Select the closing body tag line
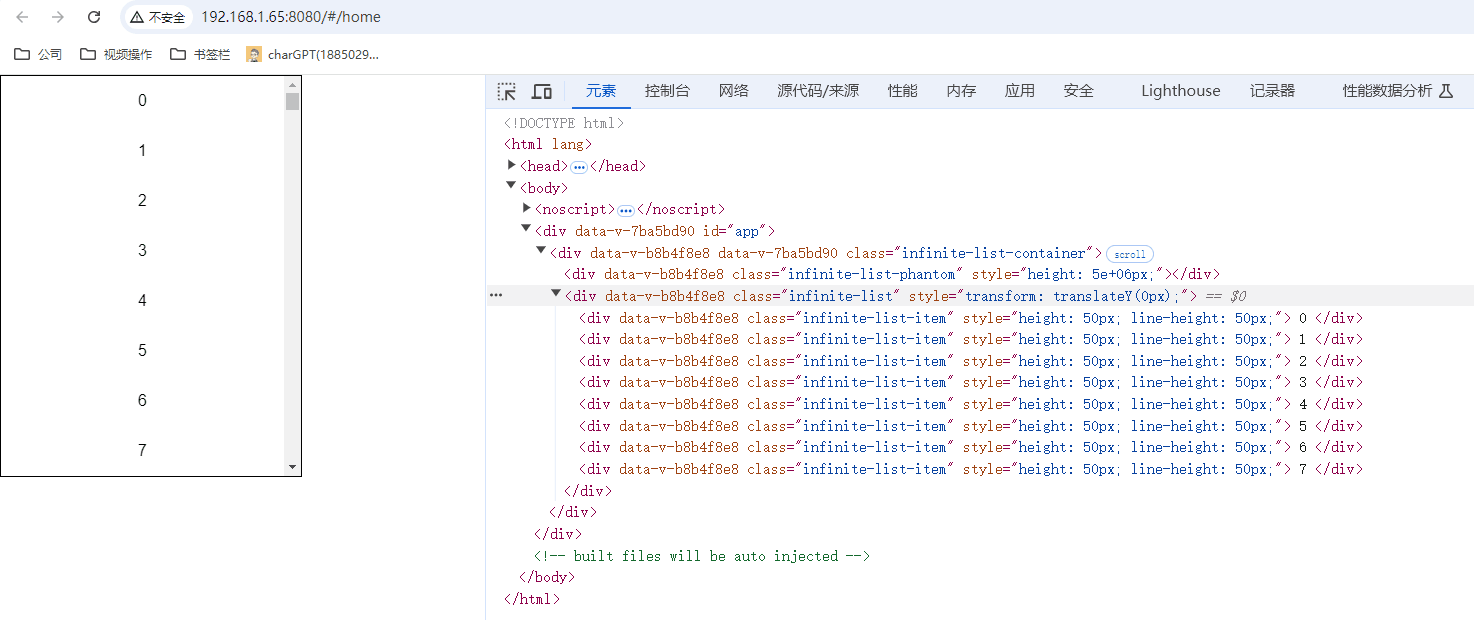This screenshot has width=1474, height=620. [547, 577]
